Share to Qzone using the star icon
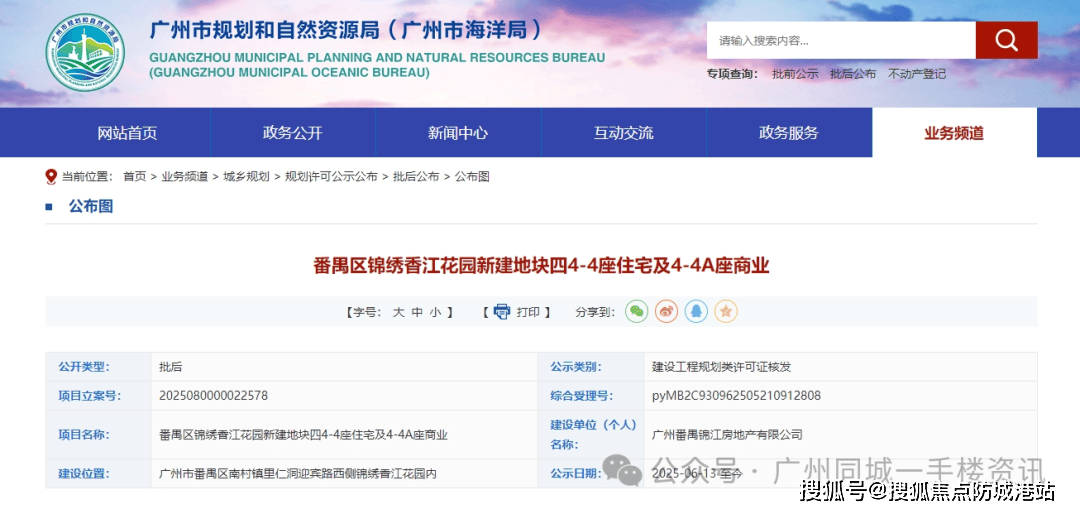The image size is (1080, 514). click(726, 312)
